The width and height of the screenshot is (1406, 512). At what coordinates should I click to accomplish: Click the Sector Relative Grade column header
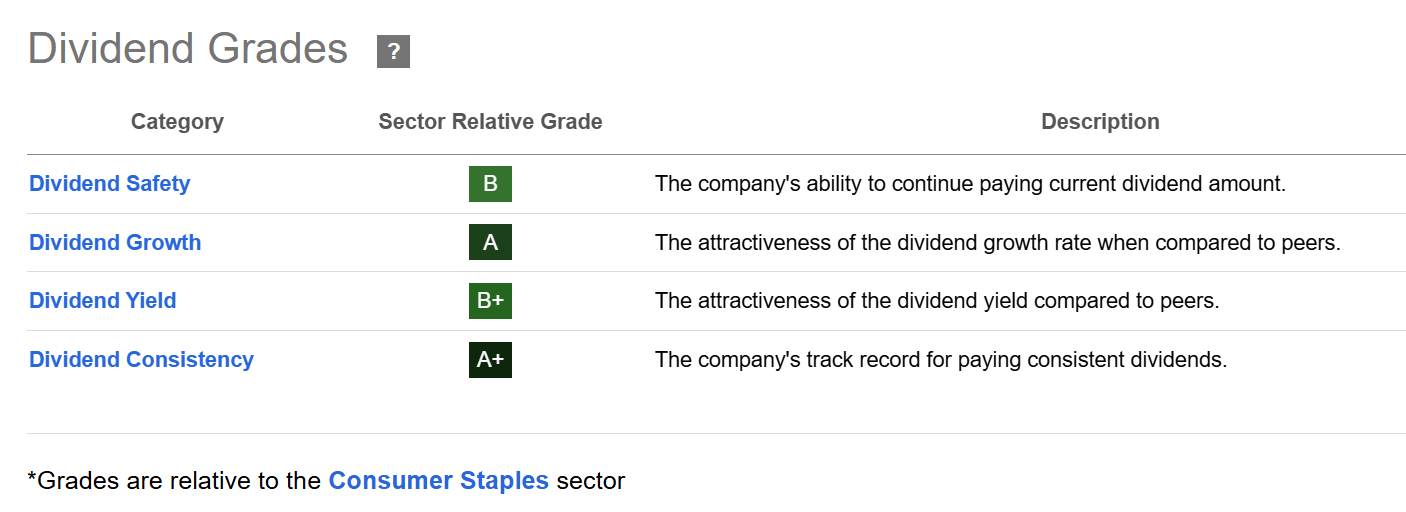pos(490,122)
